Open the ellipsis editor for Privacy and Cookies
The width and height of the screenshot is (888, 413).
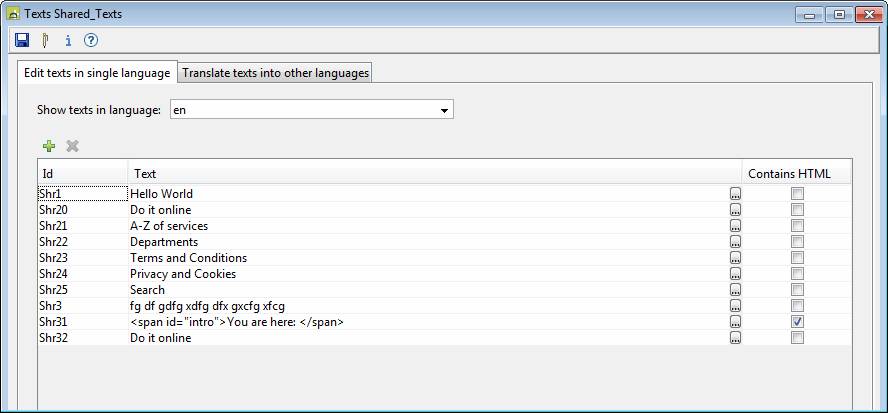click(x=736, y=274)
